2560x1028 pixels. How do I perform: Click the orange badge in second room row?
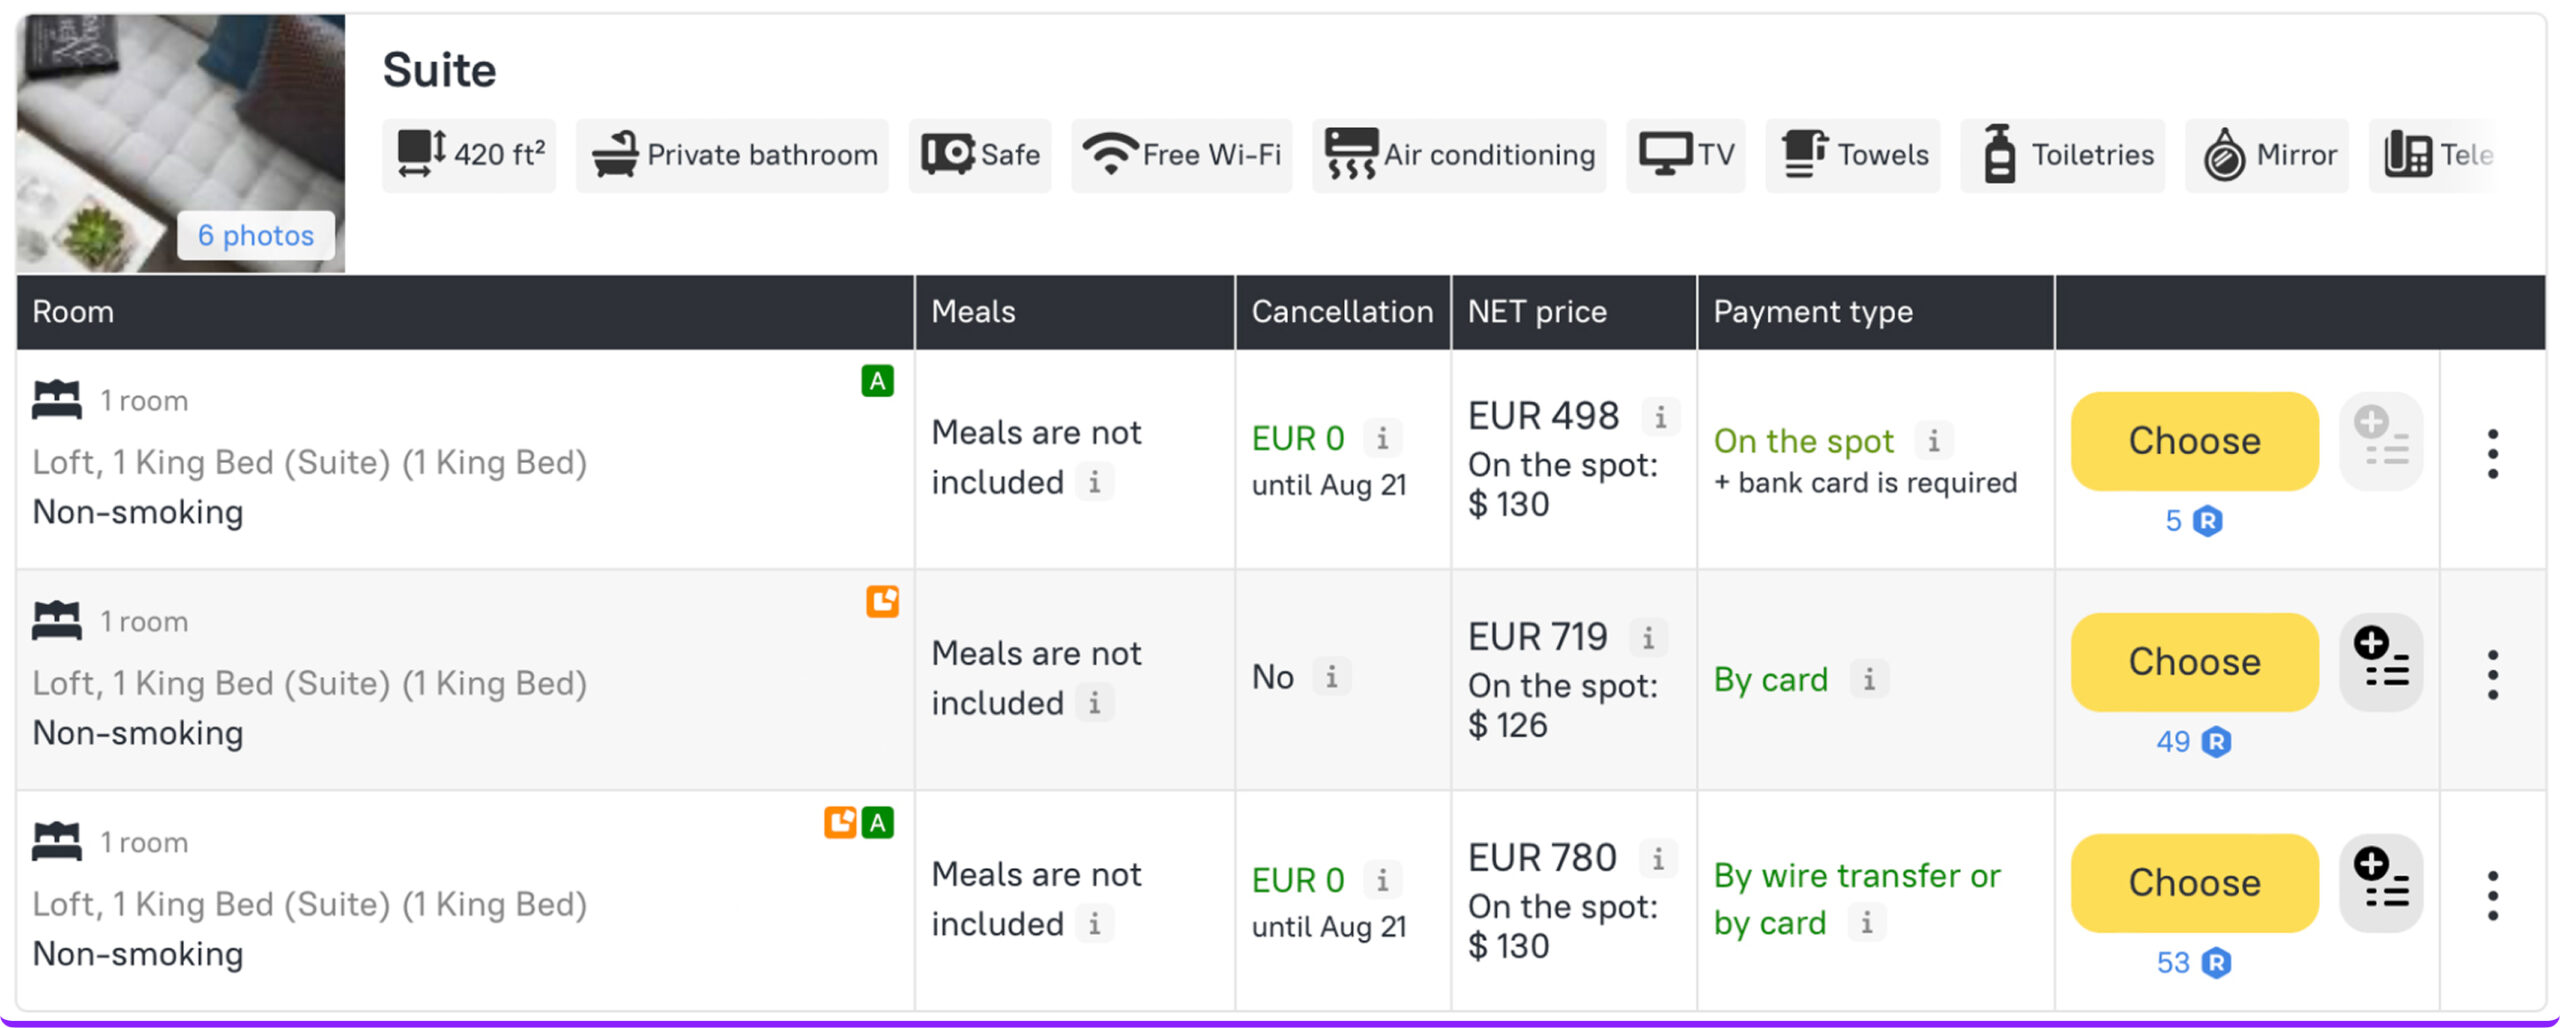(882, 601)
